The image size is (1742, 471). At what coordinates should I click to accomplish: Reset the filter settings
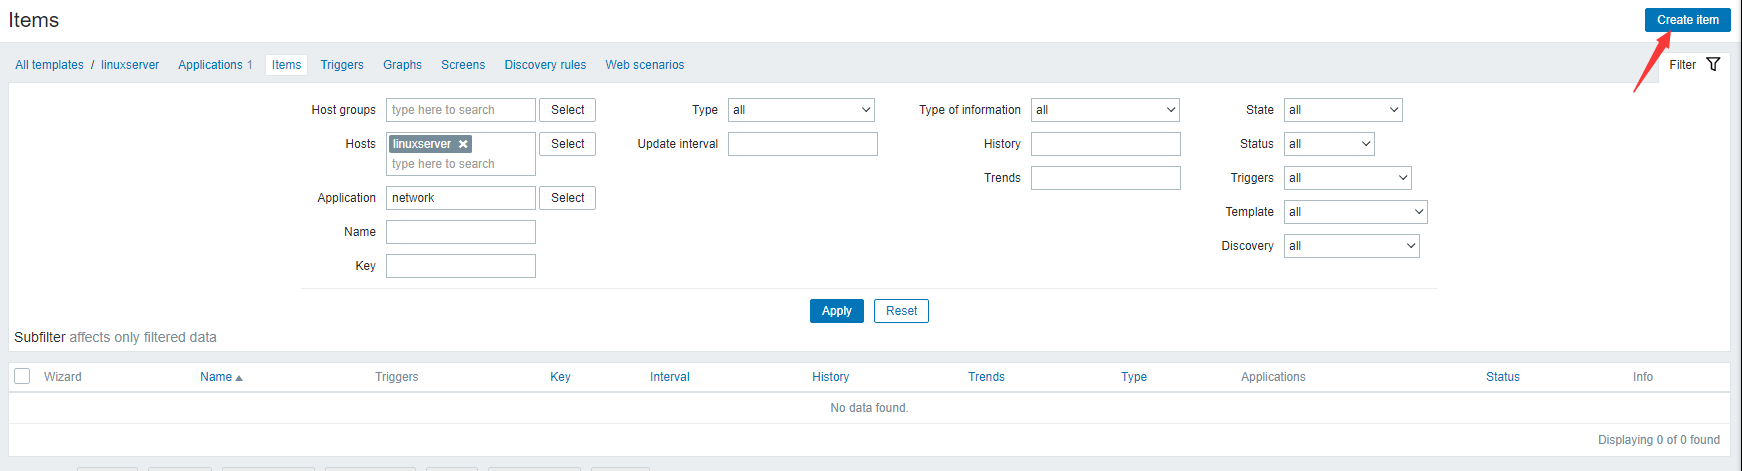[x=901, y=311]
